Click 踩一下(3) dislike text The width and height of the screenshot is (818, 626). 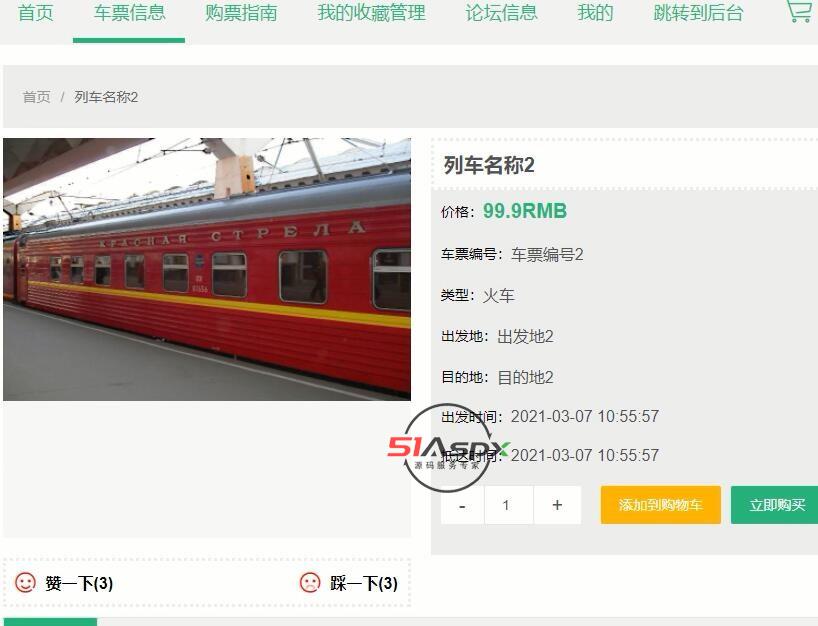click(x=364, y=583)
